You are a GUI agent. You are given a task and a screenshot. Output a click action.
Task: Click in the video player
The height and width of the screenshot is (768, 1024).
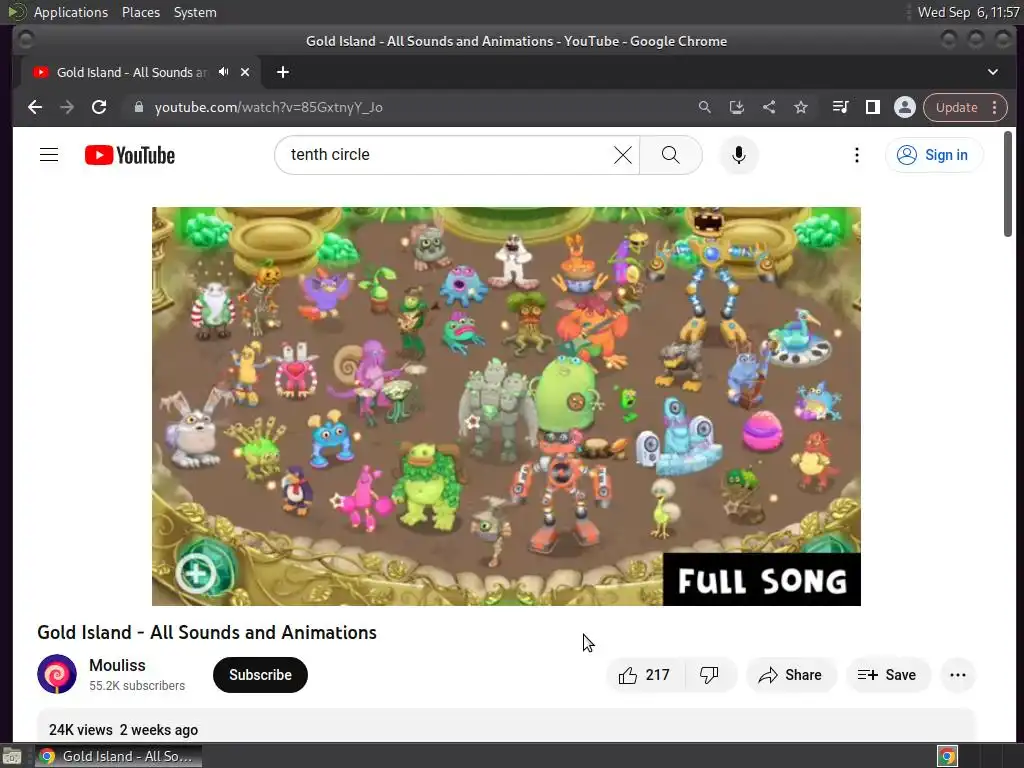(x=506, y=406)
